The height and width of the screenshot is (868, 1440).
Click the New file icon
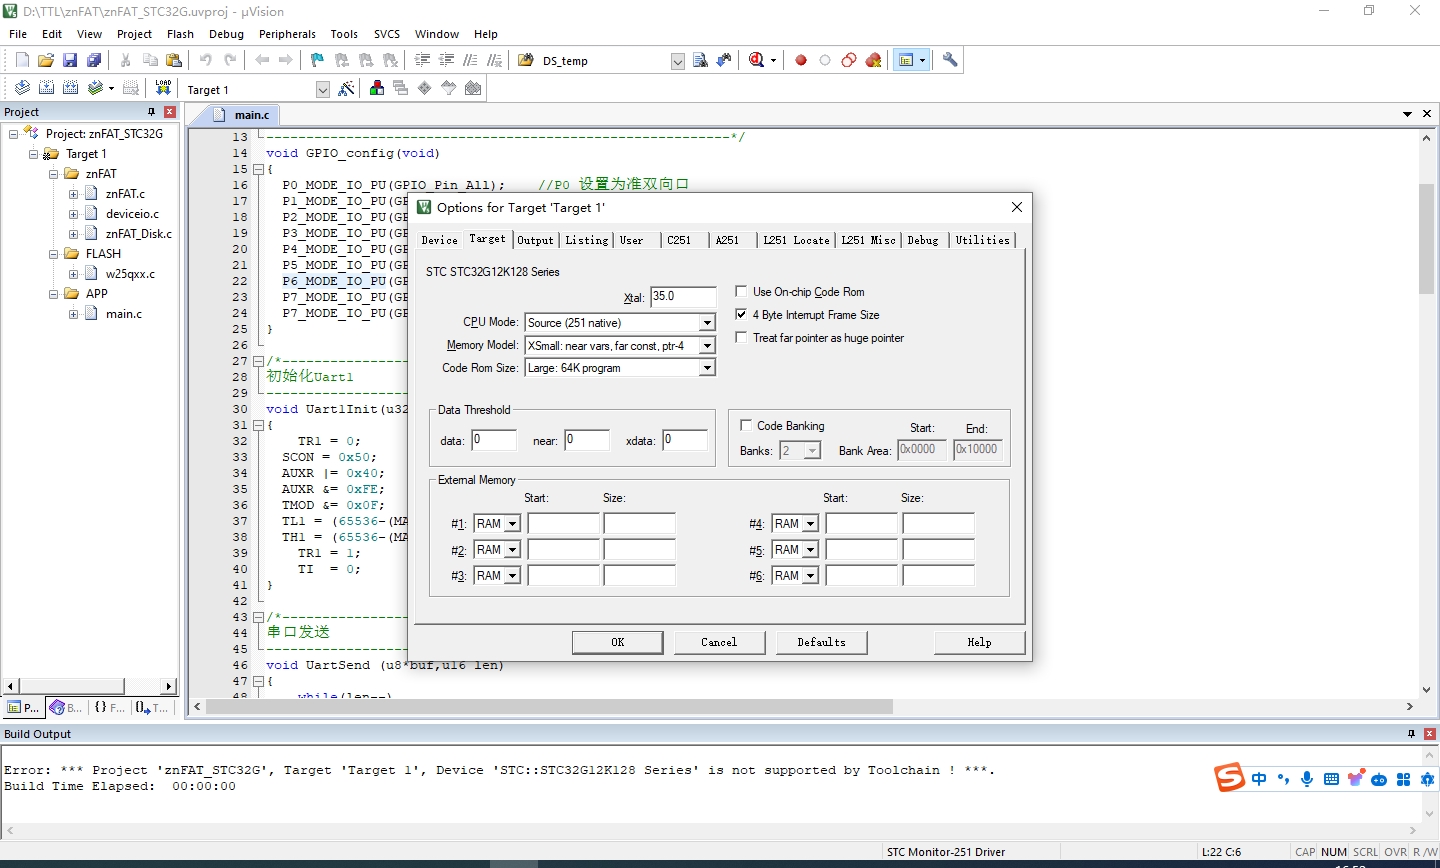(x=22, y=60)
